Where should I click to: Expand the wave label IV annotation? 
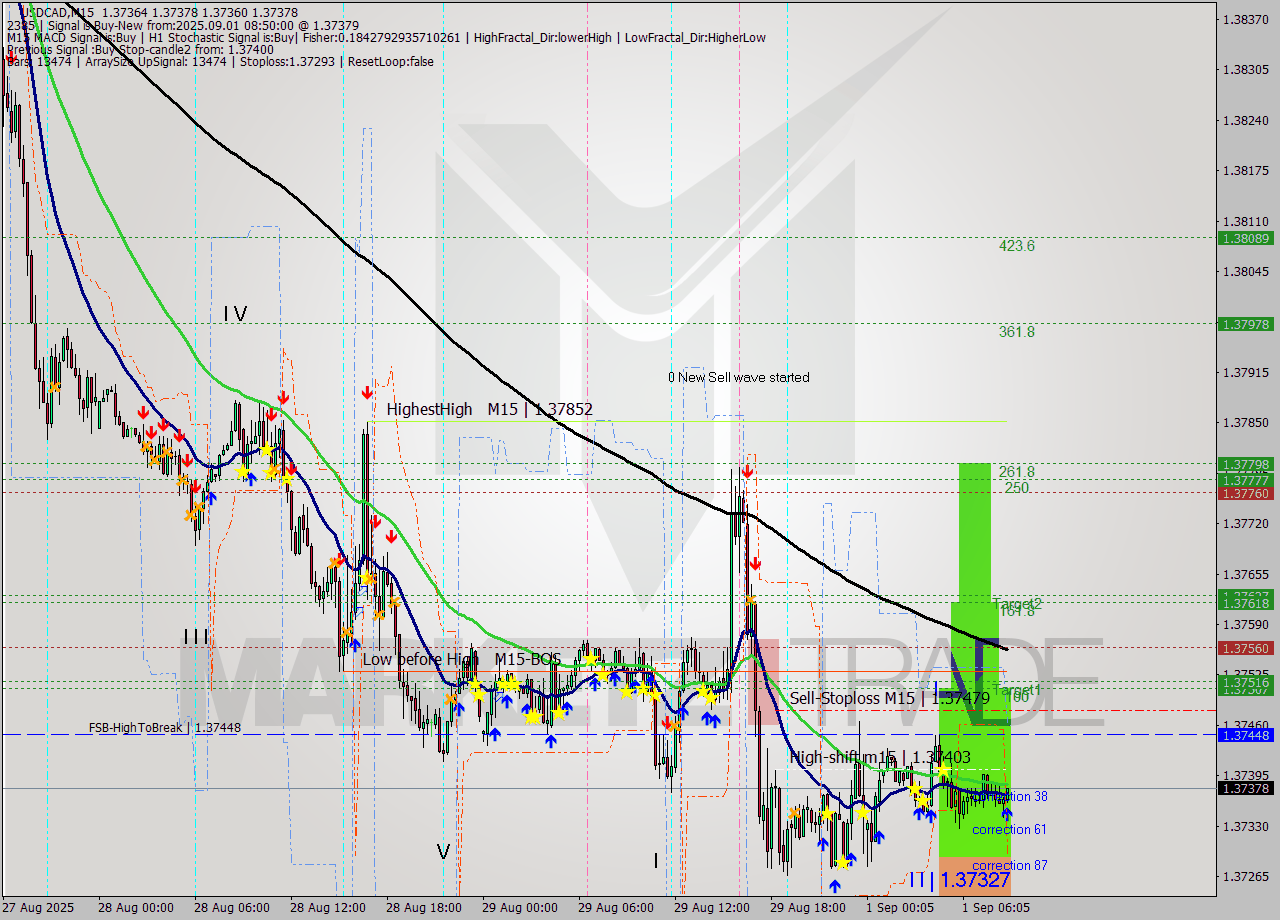click(x=236, y=315)
